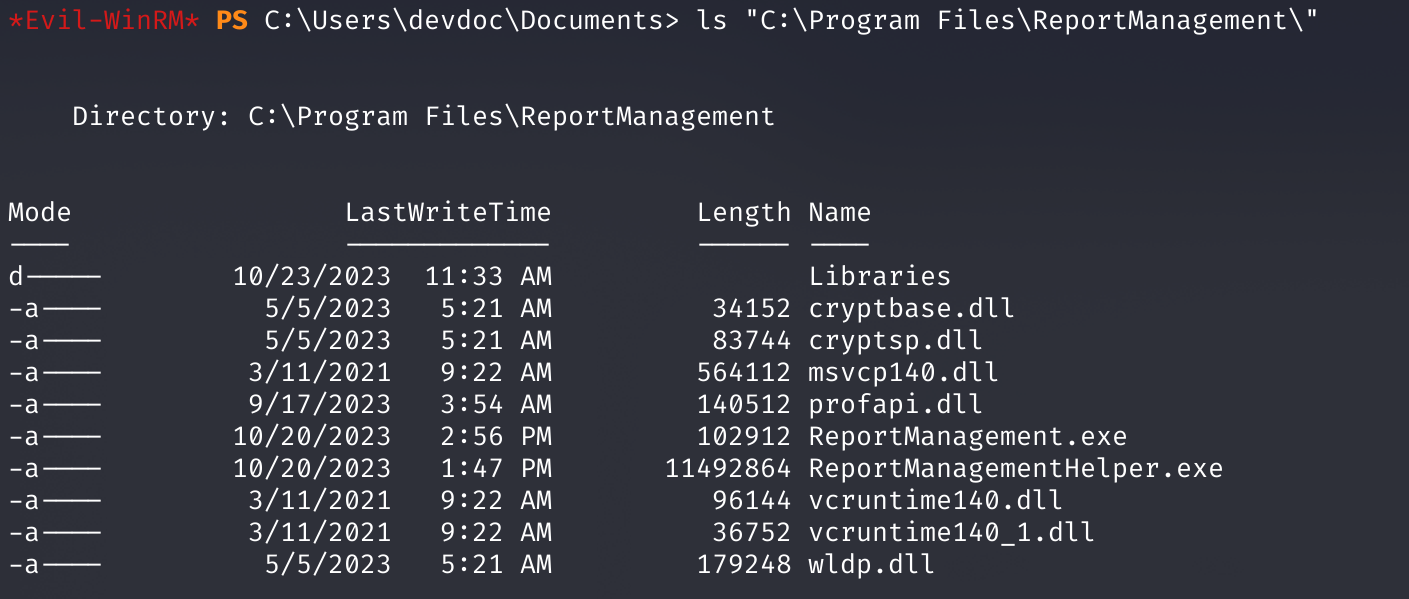Click the Name column header
The height and width of the screenshot is (599, 1409).
click(840, 212)
